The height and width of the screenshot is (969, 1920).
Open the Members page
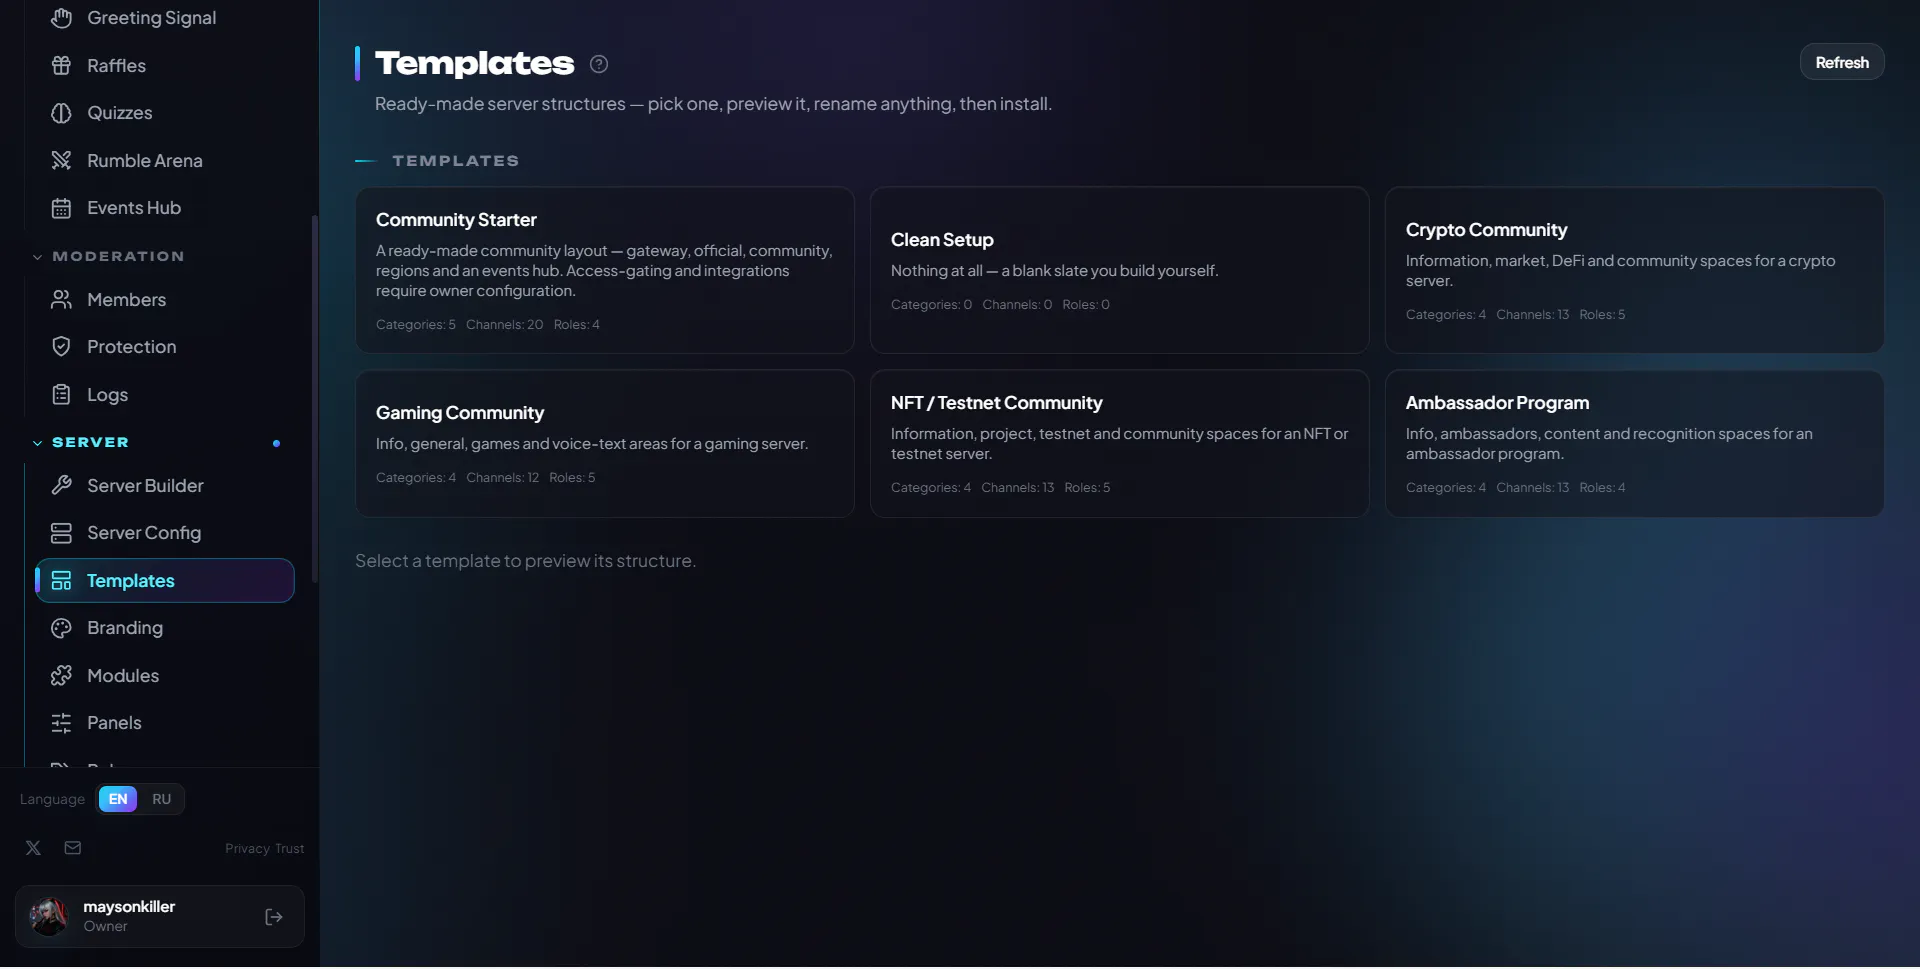[165, 300]
